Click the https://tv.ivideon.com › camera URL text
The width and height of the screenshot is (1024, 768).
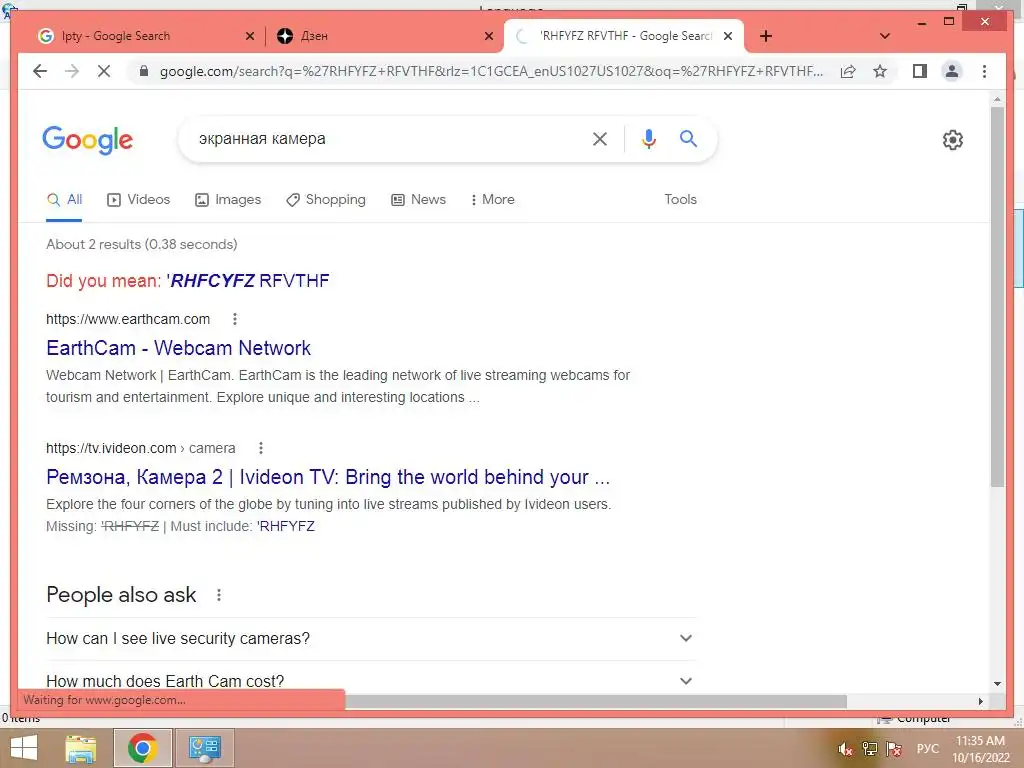(x=140, y=448)
